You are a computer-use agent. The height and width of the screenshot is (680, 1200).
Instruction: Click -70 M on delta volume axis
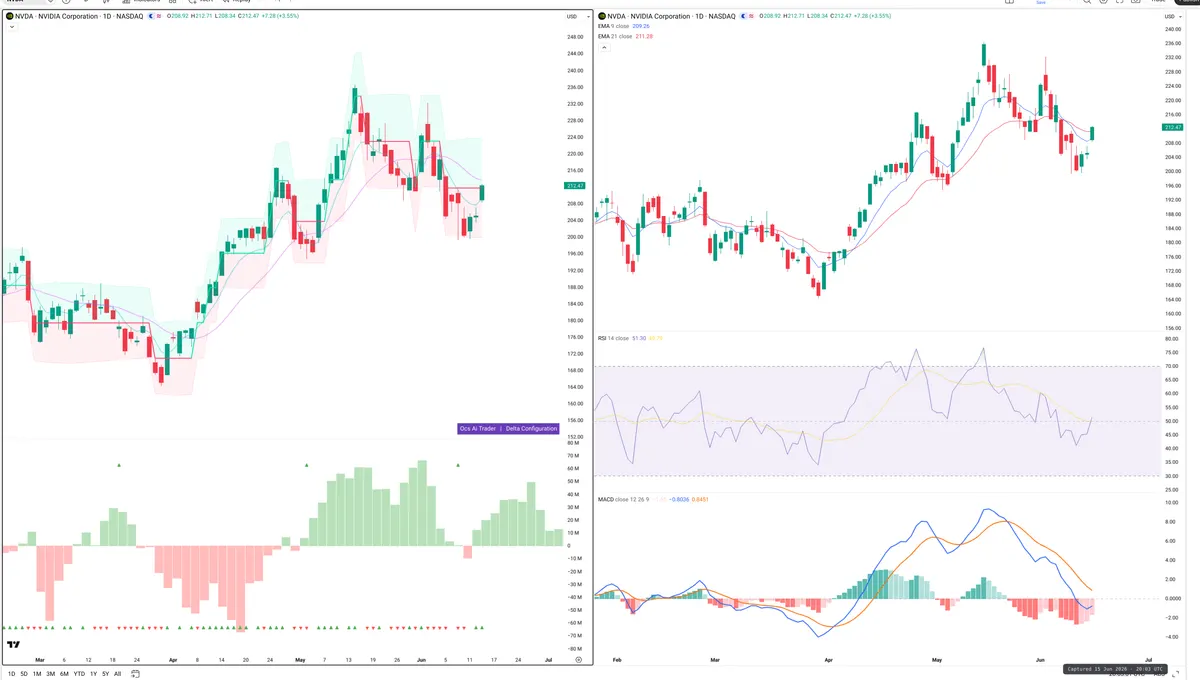574,635
